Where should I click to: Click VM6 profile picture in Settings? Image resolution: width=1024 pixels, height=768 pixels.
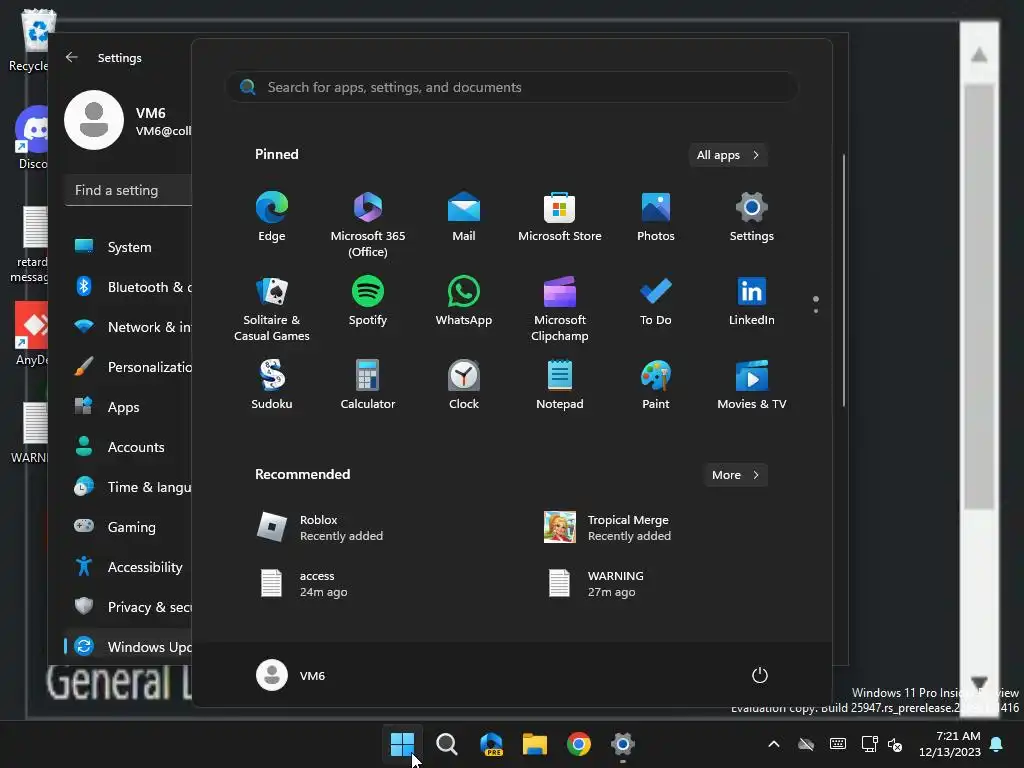pos(94,120)
